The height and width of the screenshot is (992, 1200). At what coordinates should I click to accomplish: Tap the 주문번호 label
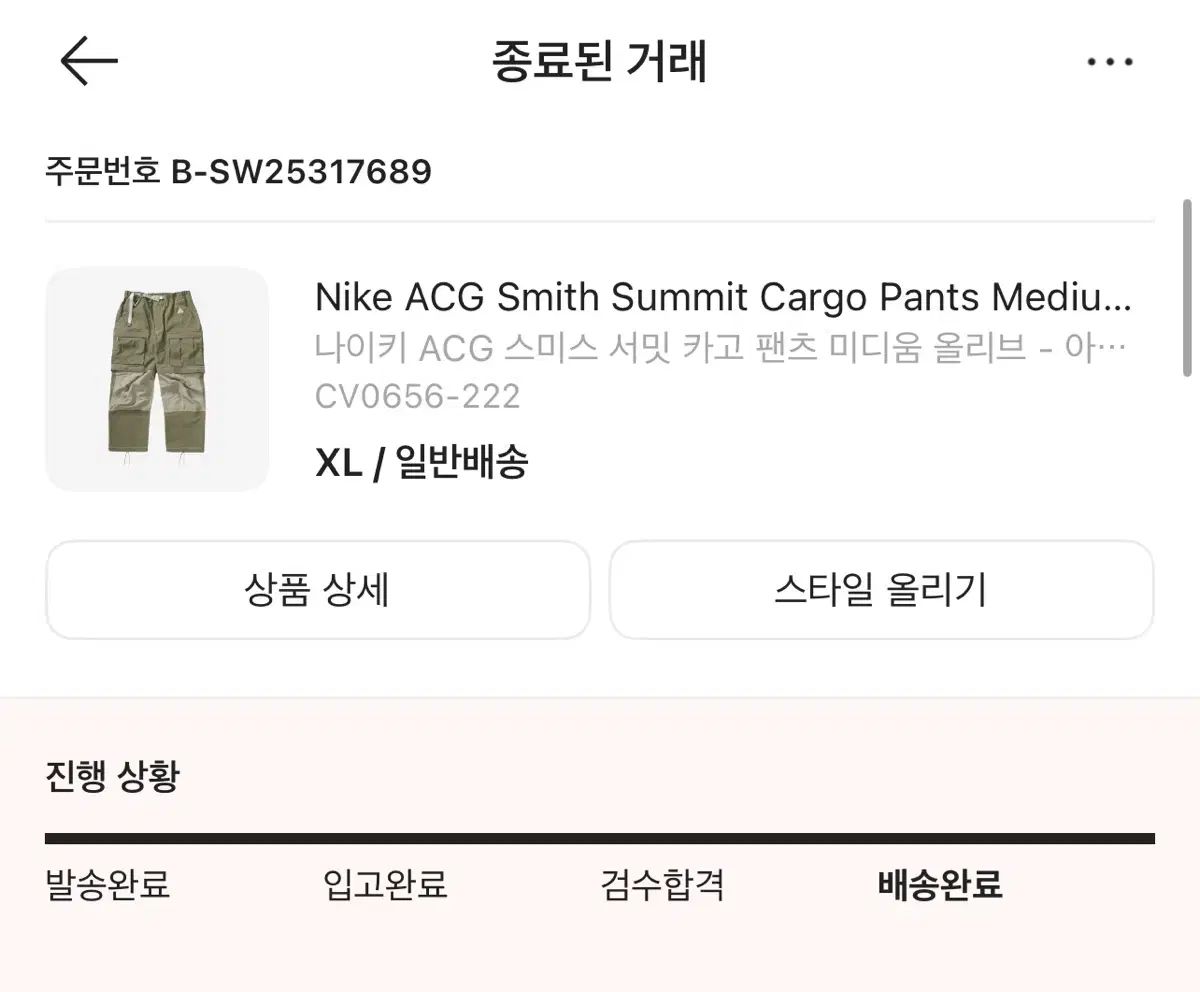pyautogui.click(x=102, y=172)
